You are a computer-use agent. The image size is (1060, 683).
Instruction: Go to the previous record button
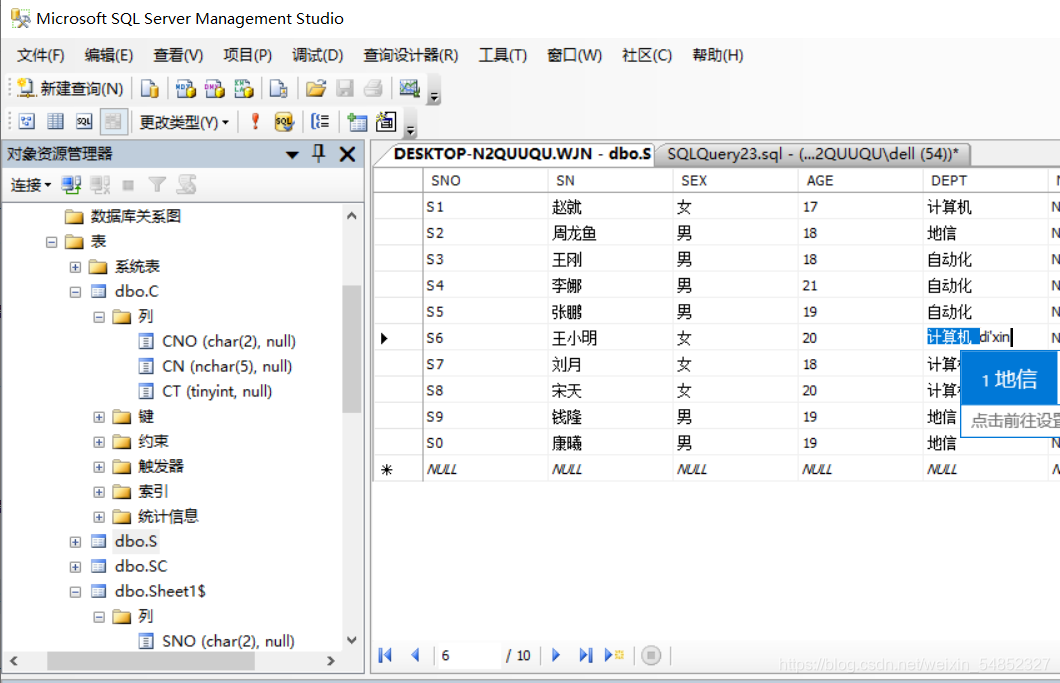pos(415,655)
